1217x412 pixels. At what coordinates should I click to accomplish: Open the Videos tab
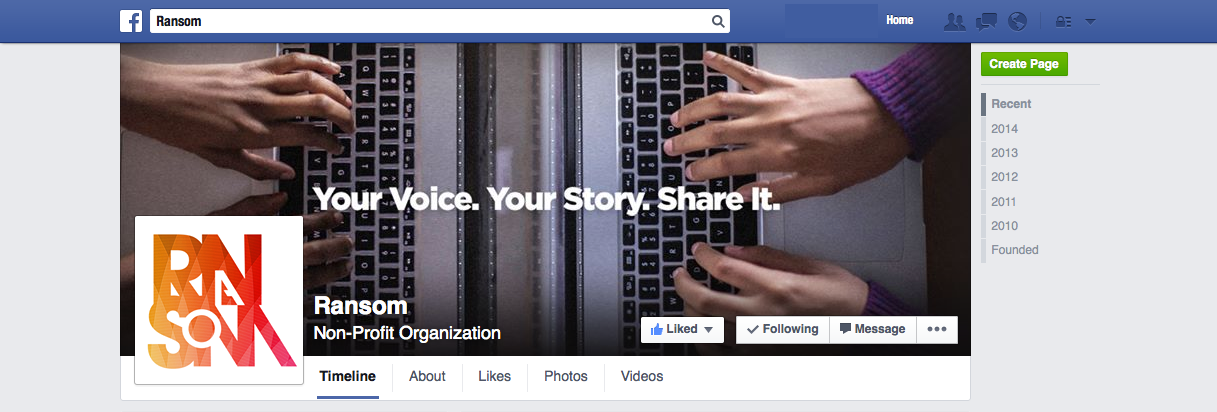642,377
